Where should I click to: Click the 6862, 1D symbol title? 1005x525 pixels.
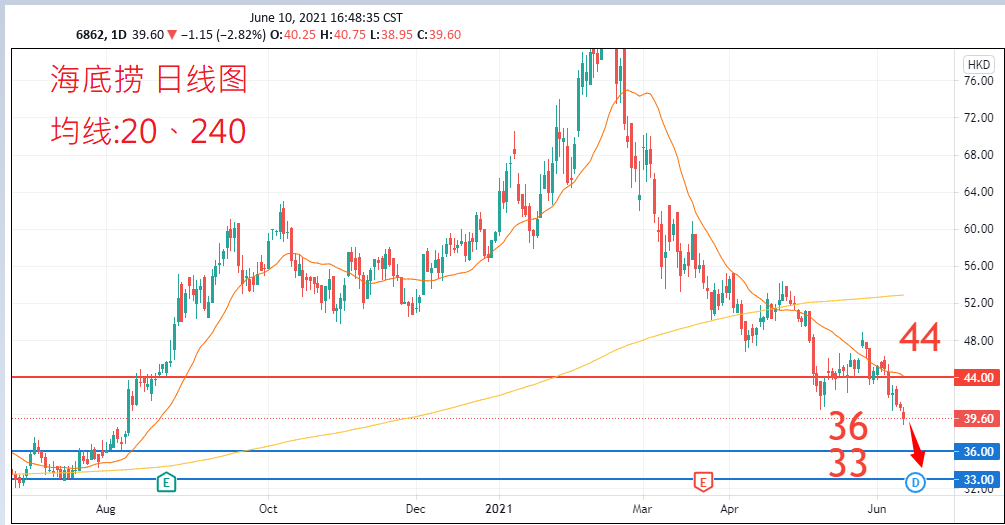[101, 35]
